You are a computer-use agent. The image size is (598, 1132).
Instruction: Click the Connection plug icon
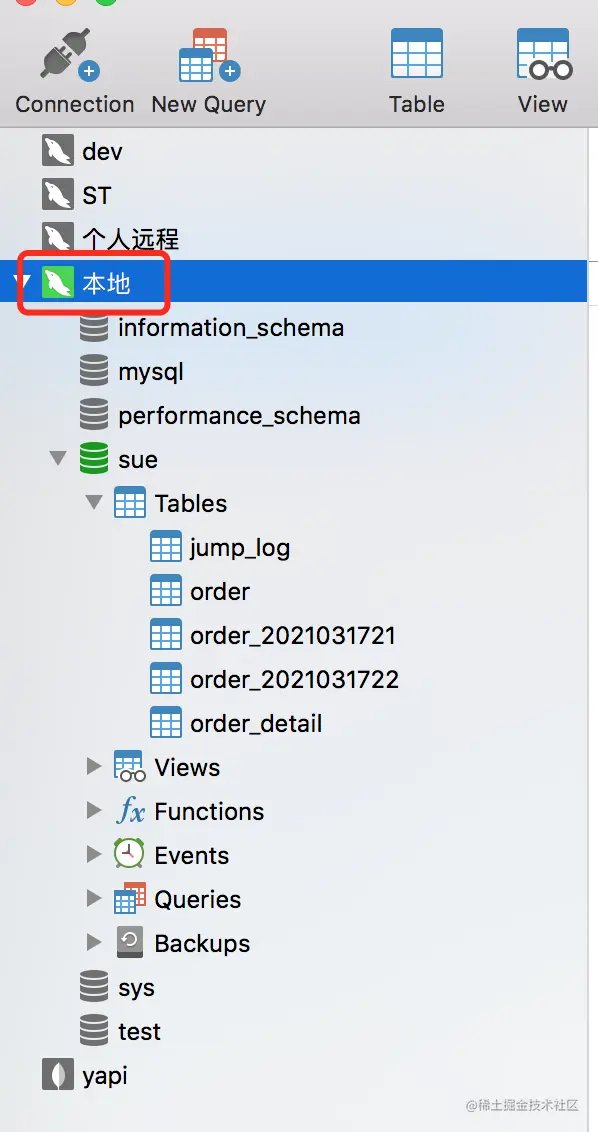click(69, 53)
